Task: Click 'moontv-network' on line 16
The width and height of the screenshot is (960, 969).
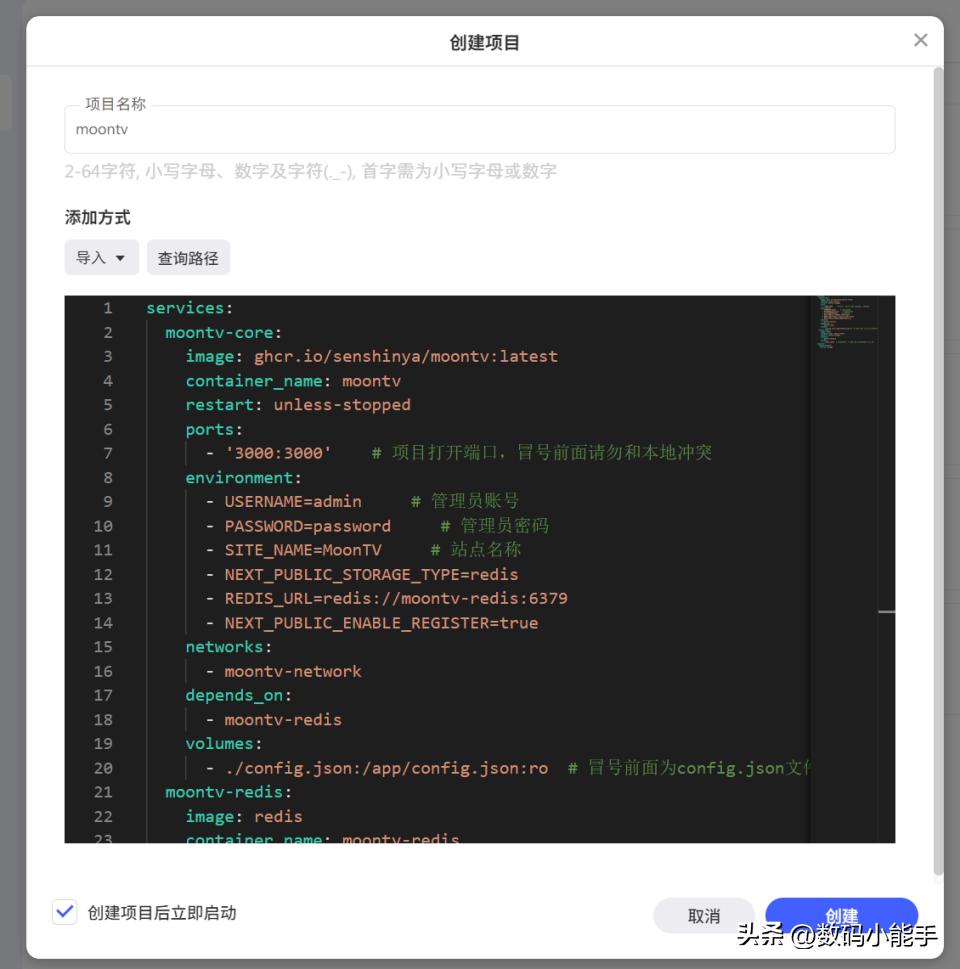Action: (293, 671)
